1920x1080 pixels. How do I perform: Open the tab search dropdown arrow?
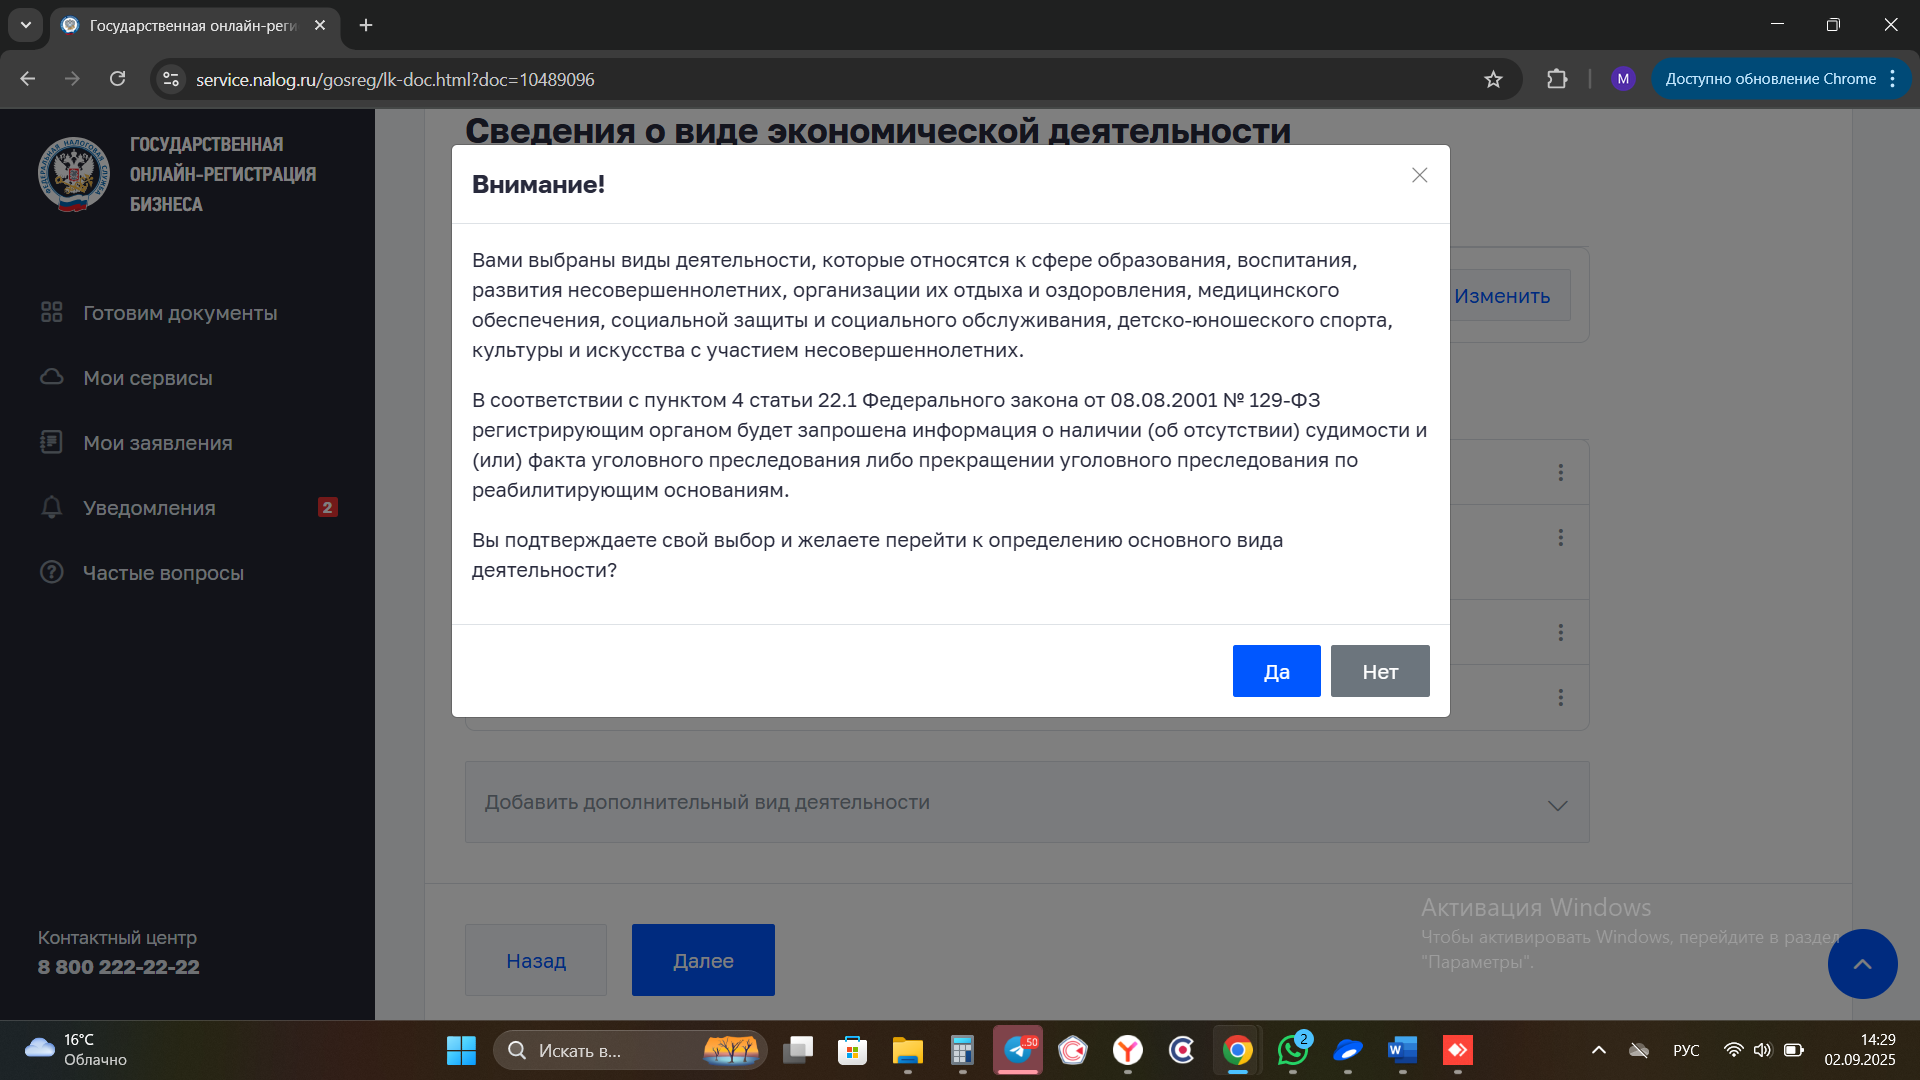coord(26,25)
